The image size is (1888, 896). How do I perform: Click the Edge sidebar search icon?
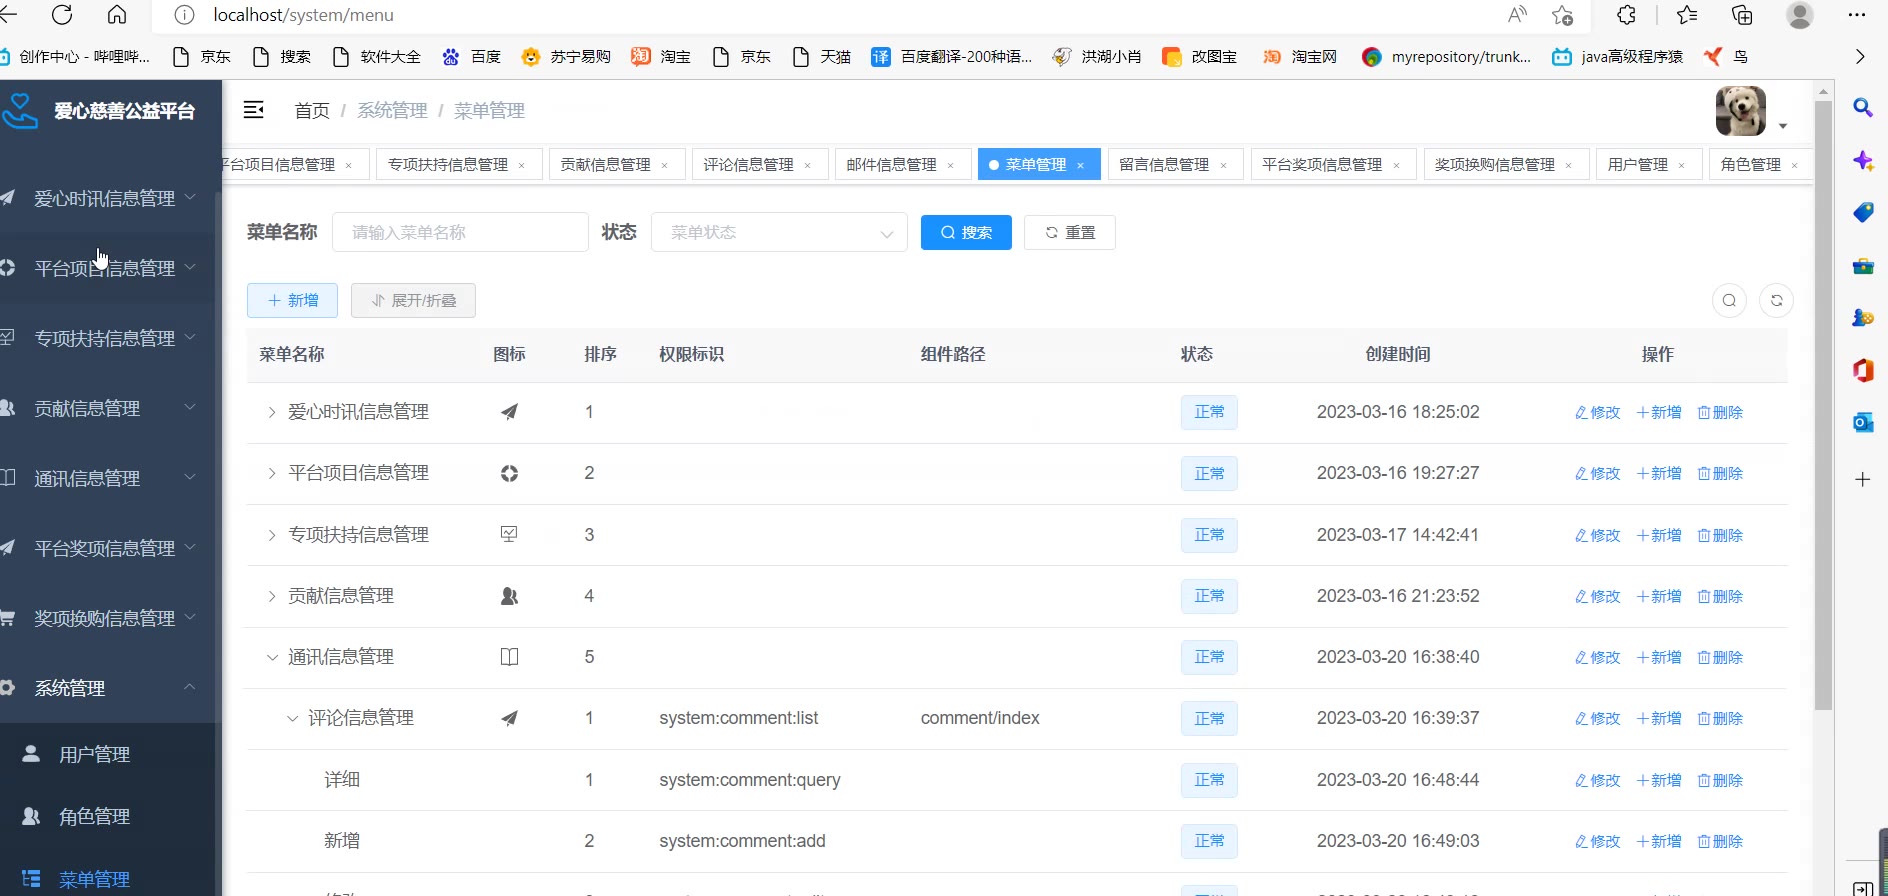coord(1863,107)
